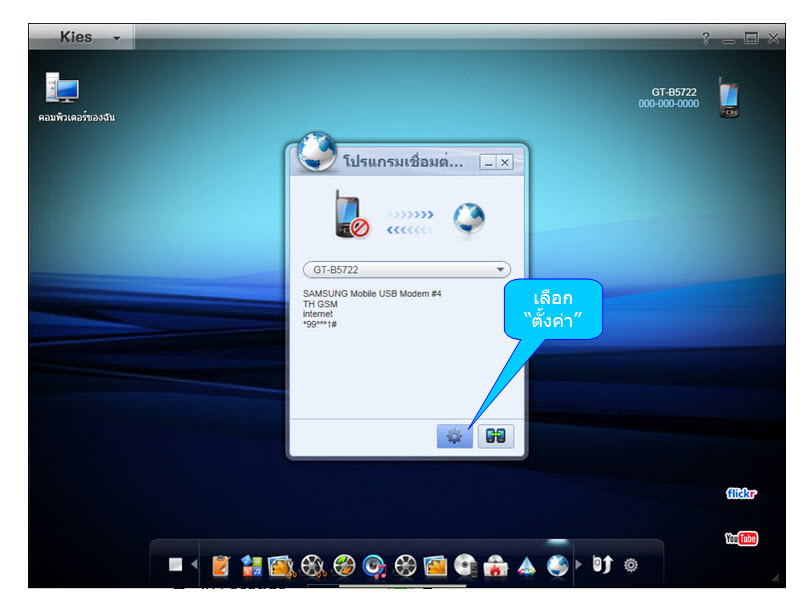Close the internet connection dialog

pyautogui.click(x=505, y=162)
